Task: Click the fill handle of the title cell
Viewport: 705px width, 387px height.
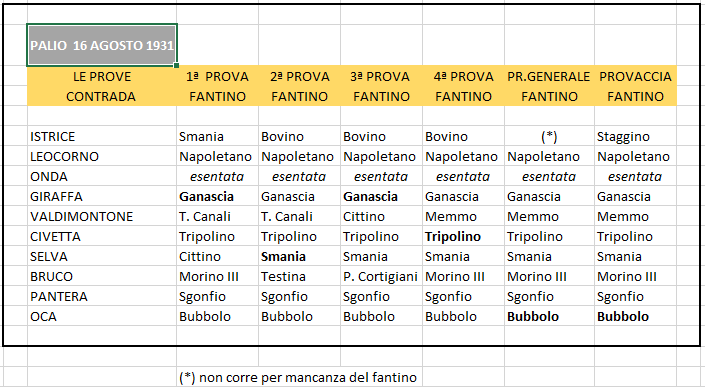Action: (176, 65)
